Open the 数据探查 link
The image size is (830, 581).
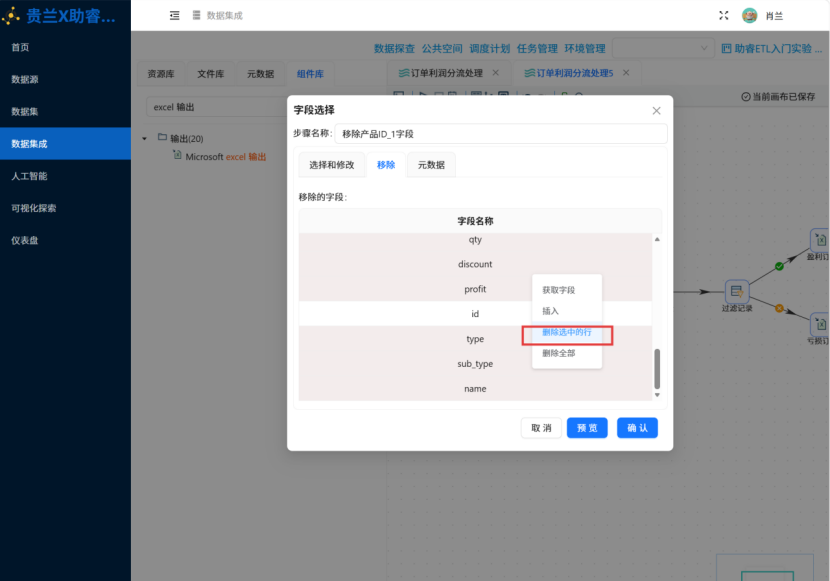394,49
